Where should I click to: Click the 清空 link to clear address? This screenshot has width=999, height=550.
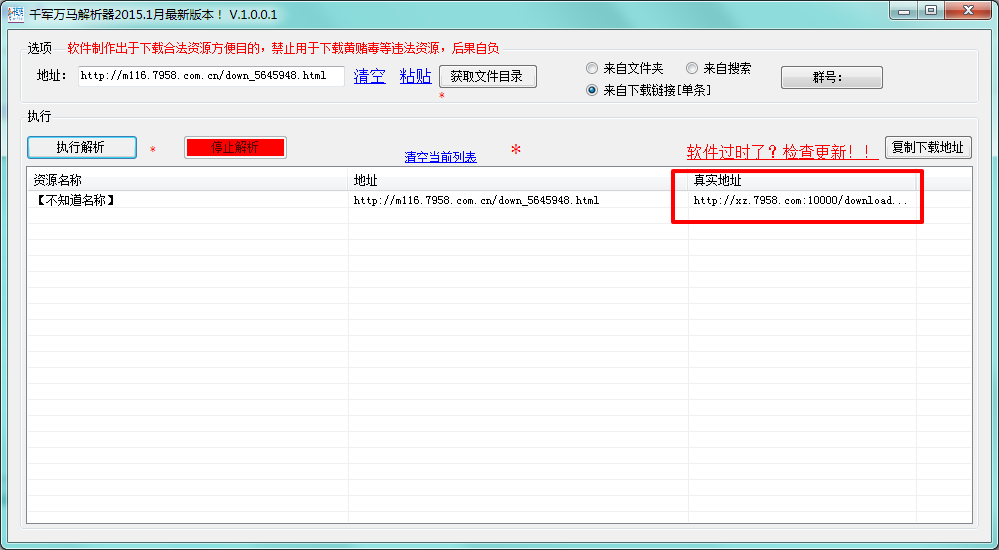coord(369,76)
